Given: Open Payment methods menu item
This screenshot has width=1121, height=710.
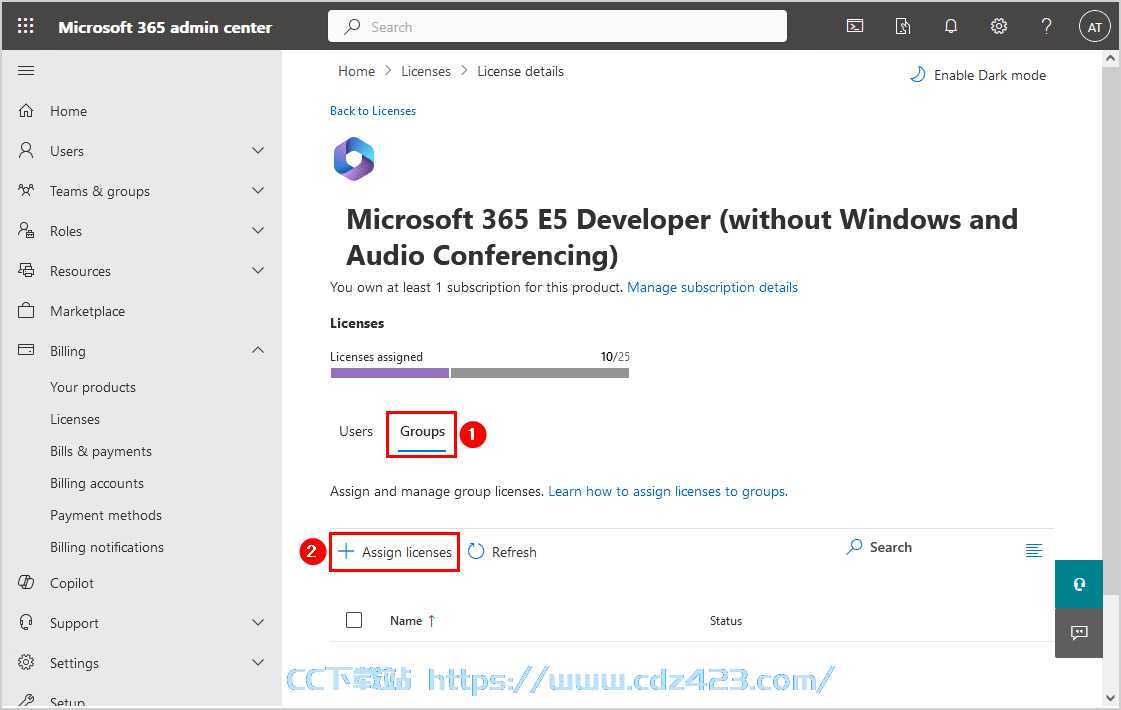Looking at the screenshot, I should pyautogui.click(x=106, y=515).
